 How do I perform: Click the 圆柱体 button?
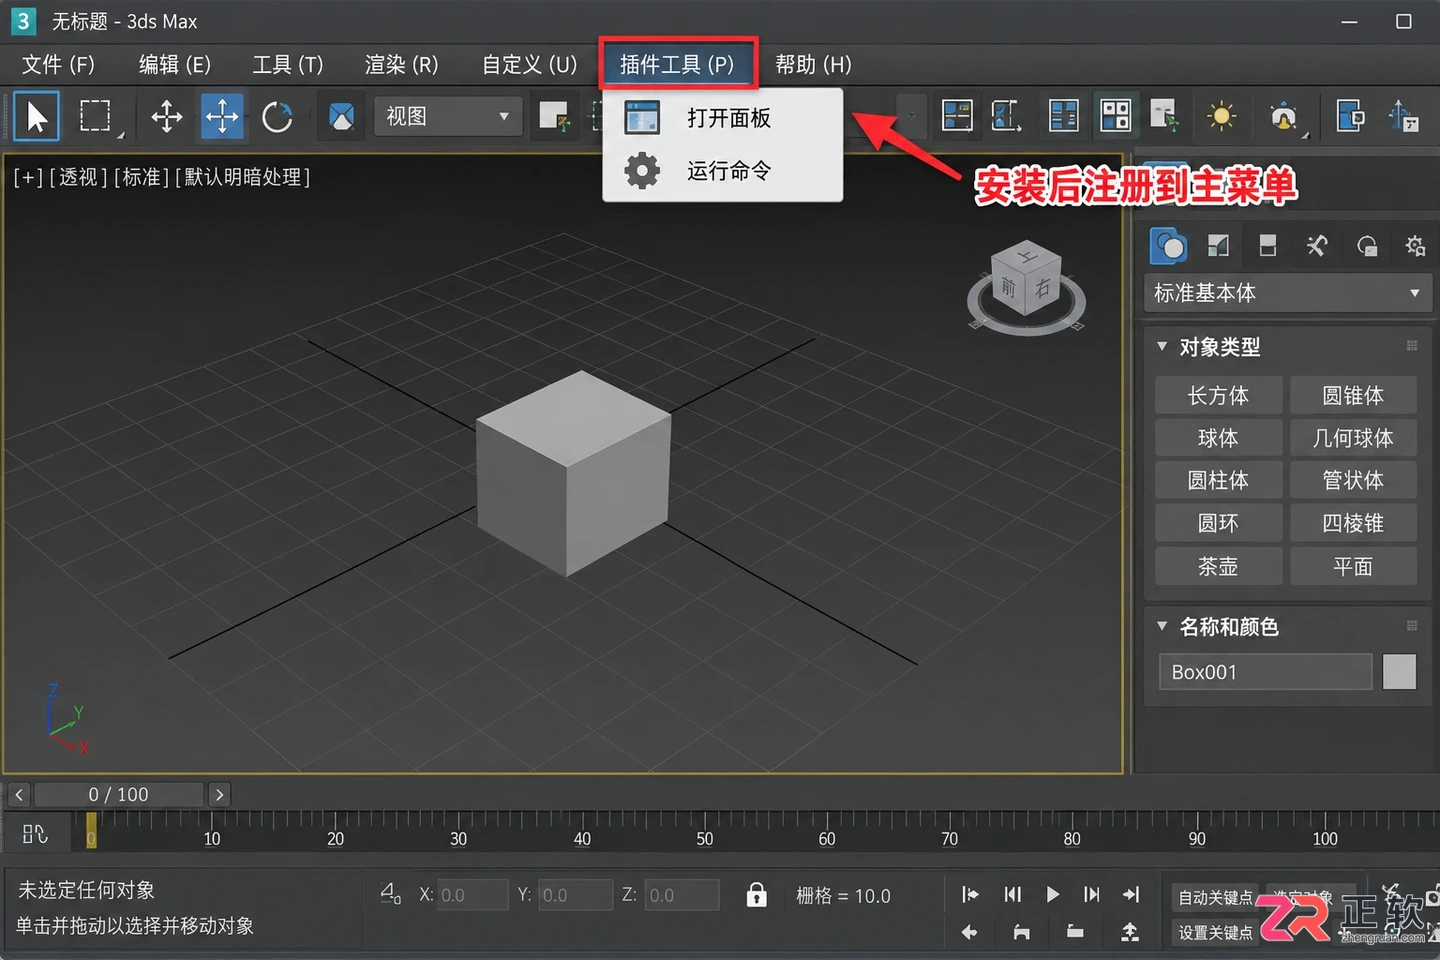pos(1218,481)
